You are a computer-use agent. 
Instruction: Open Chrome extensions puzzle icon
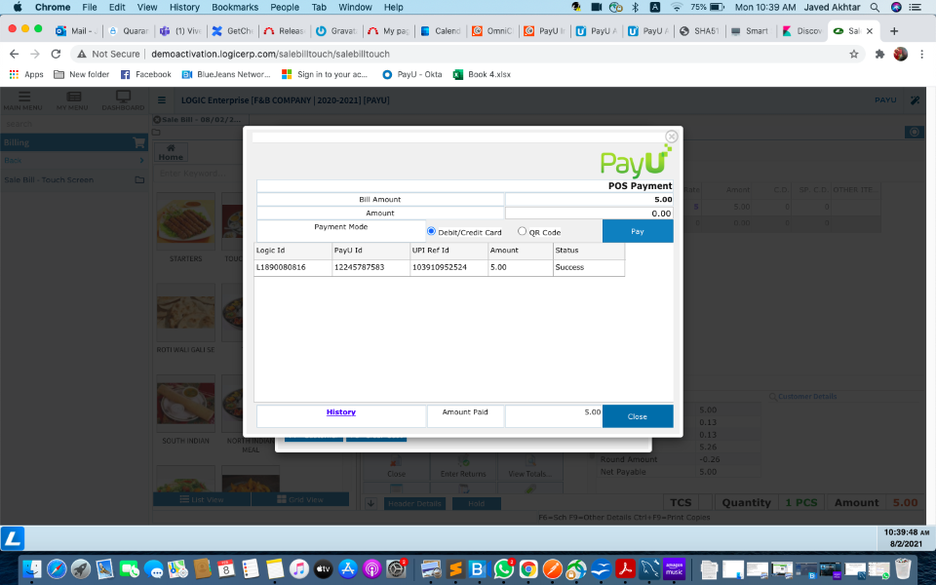click(x=879, y=54)
